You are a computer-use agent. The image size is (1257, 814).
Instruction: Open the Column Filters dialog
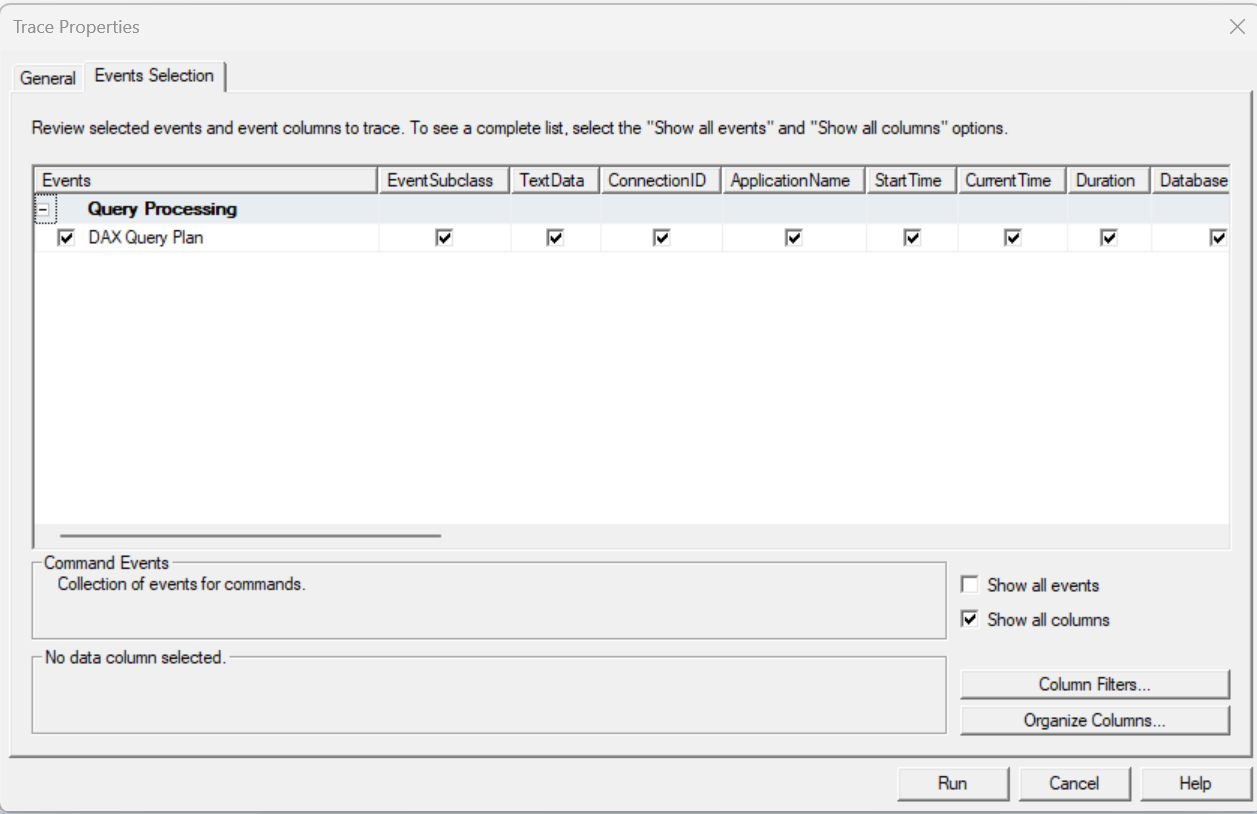click(1094, 685)
